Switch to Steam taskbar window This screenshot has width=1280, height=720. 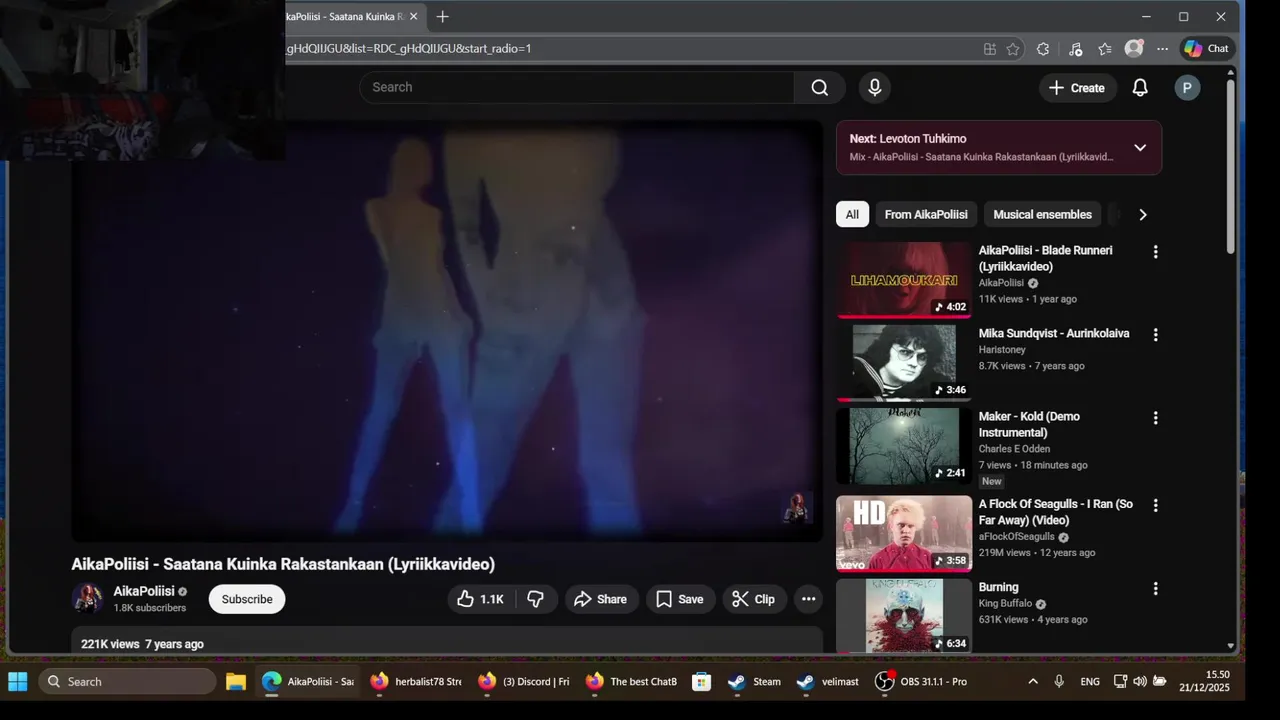point(755,682)
